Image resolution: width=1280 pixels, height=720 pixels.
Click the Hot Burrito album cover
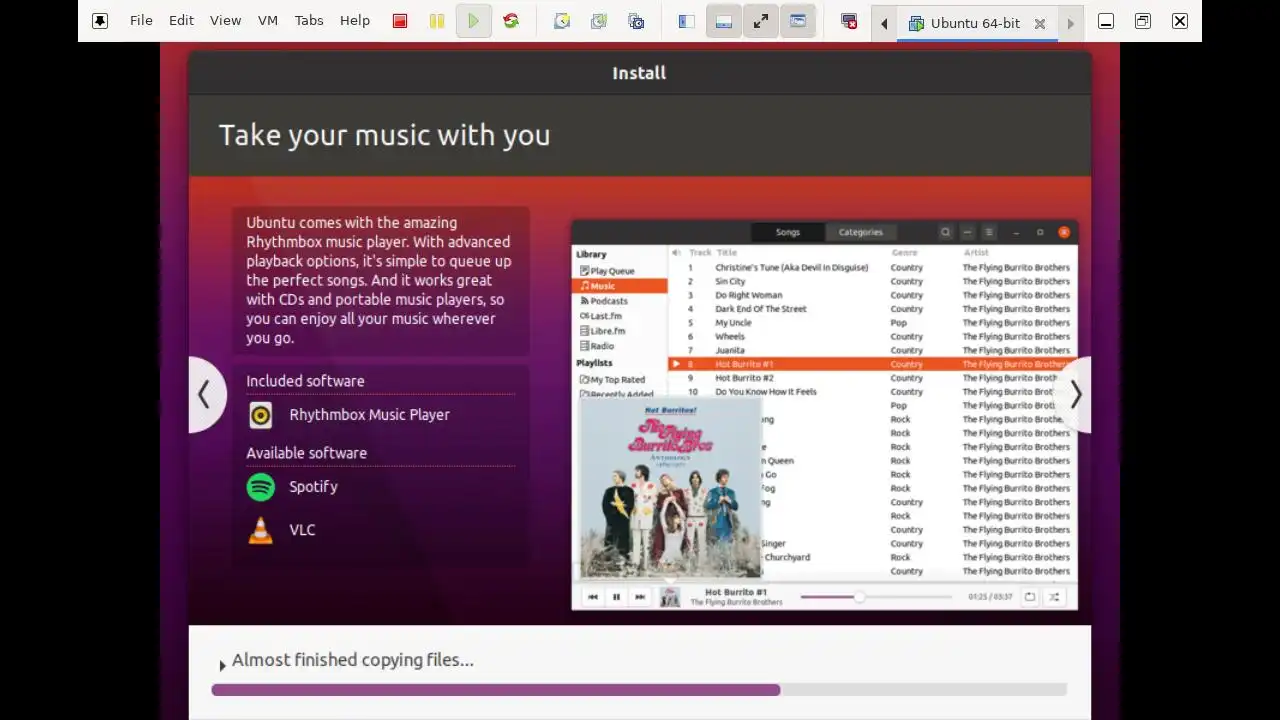(670, 488)
